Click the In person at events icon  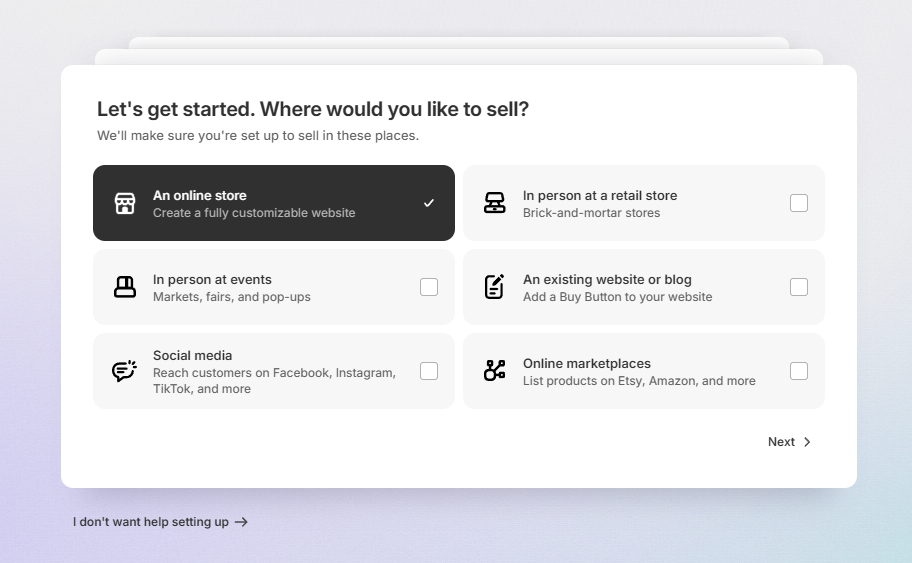125,287
